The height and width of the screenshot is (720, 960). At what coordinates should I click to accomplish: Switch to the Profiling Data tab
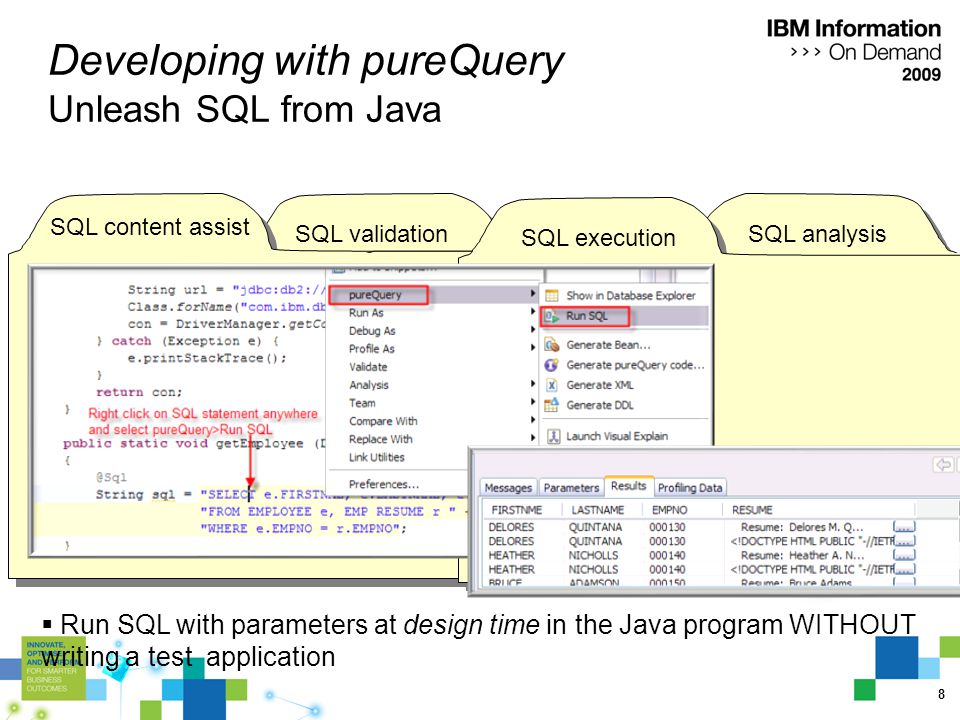(690, 487)
